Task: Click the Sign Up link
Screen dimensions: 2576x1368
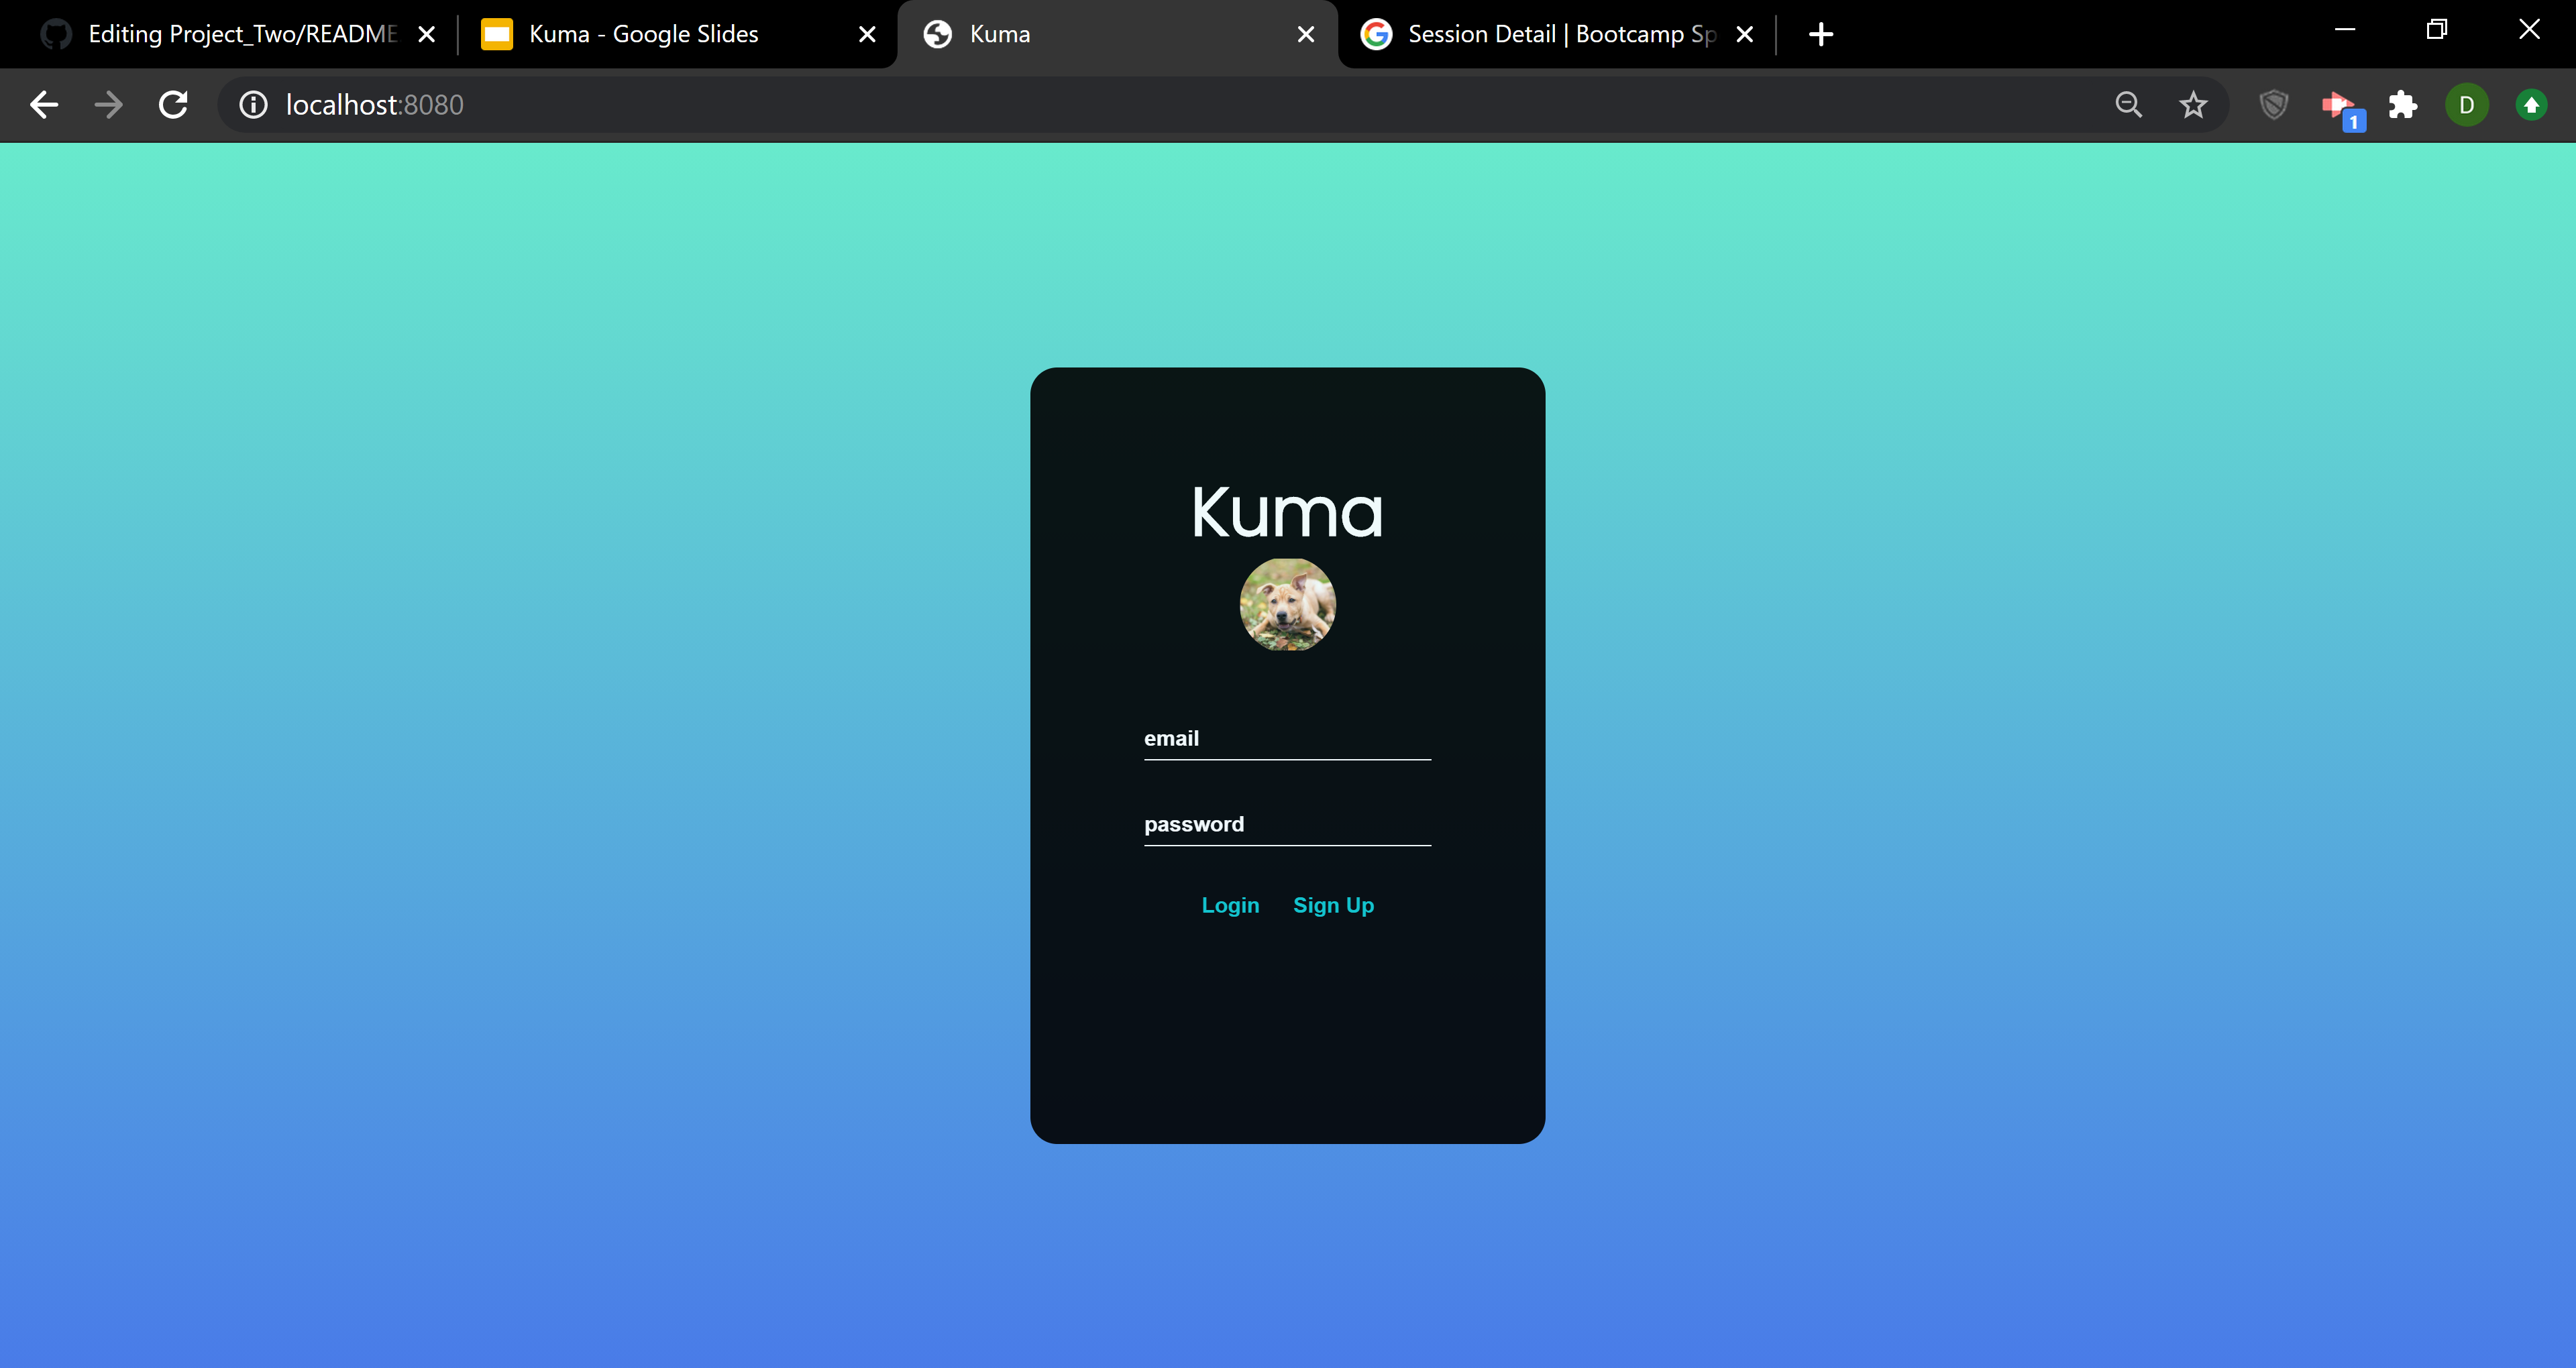Action: pyautogui.click(x=1333, y=905)
